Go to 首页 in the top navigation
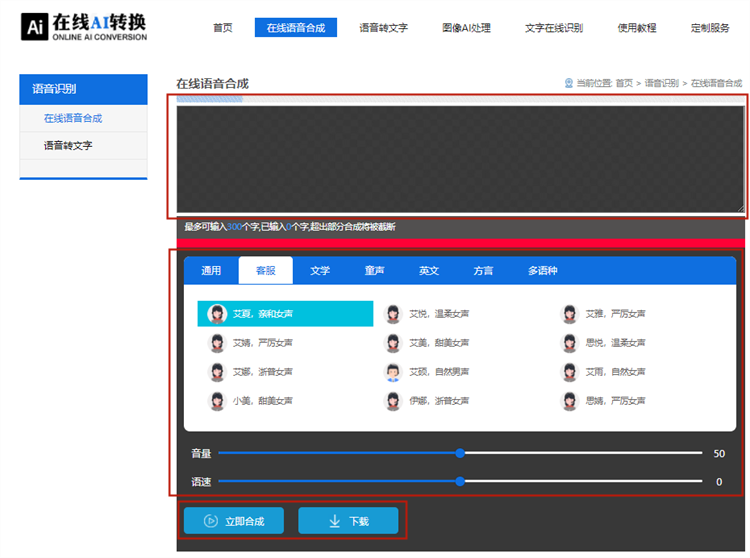 [x=223, y=28]
